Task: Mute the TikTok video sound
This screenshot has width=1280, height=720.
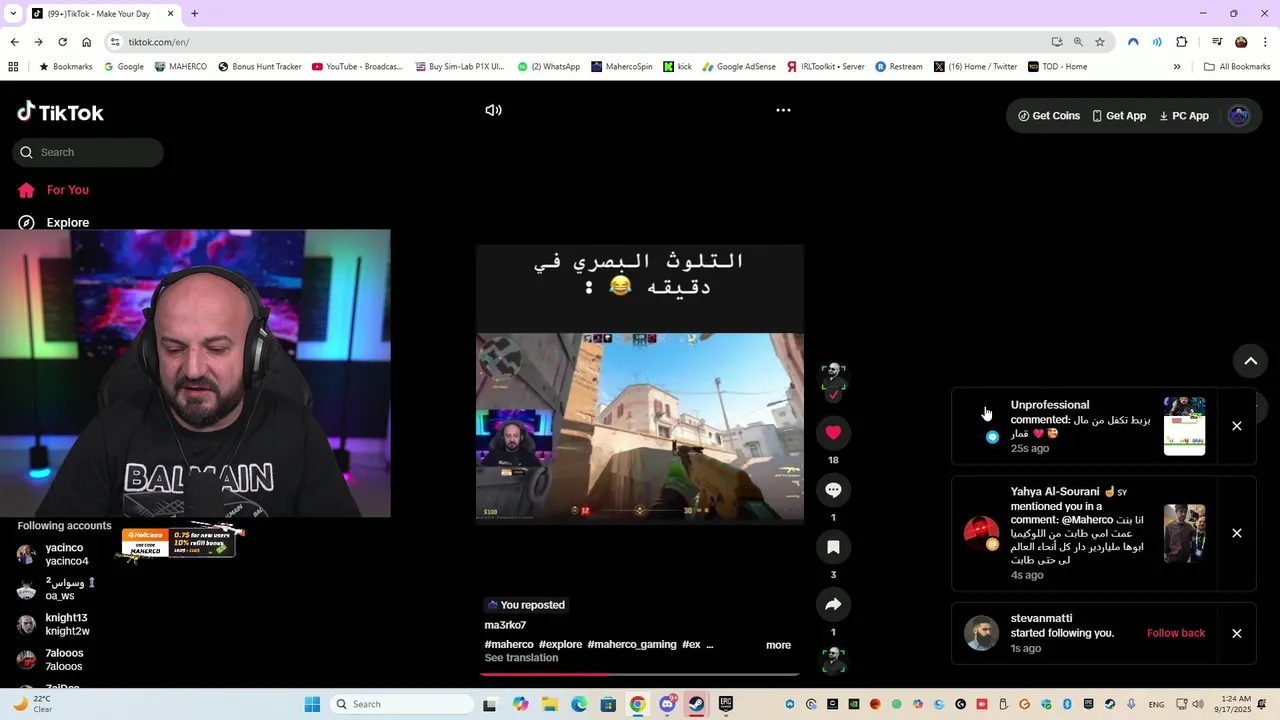Action: pyautogui.click(x=493, y=110)
